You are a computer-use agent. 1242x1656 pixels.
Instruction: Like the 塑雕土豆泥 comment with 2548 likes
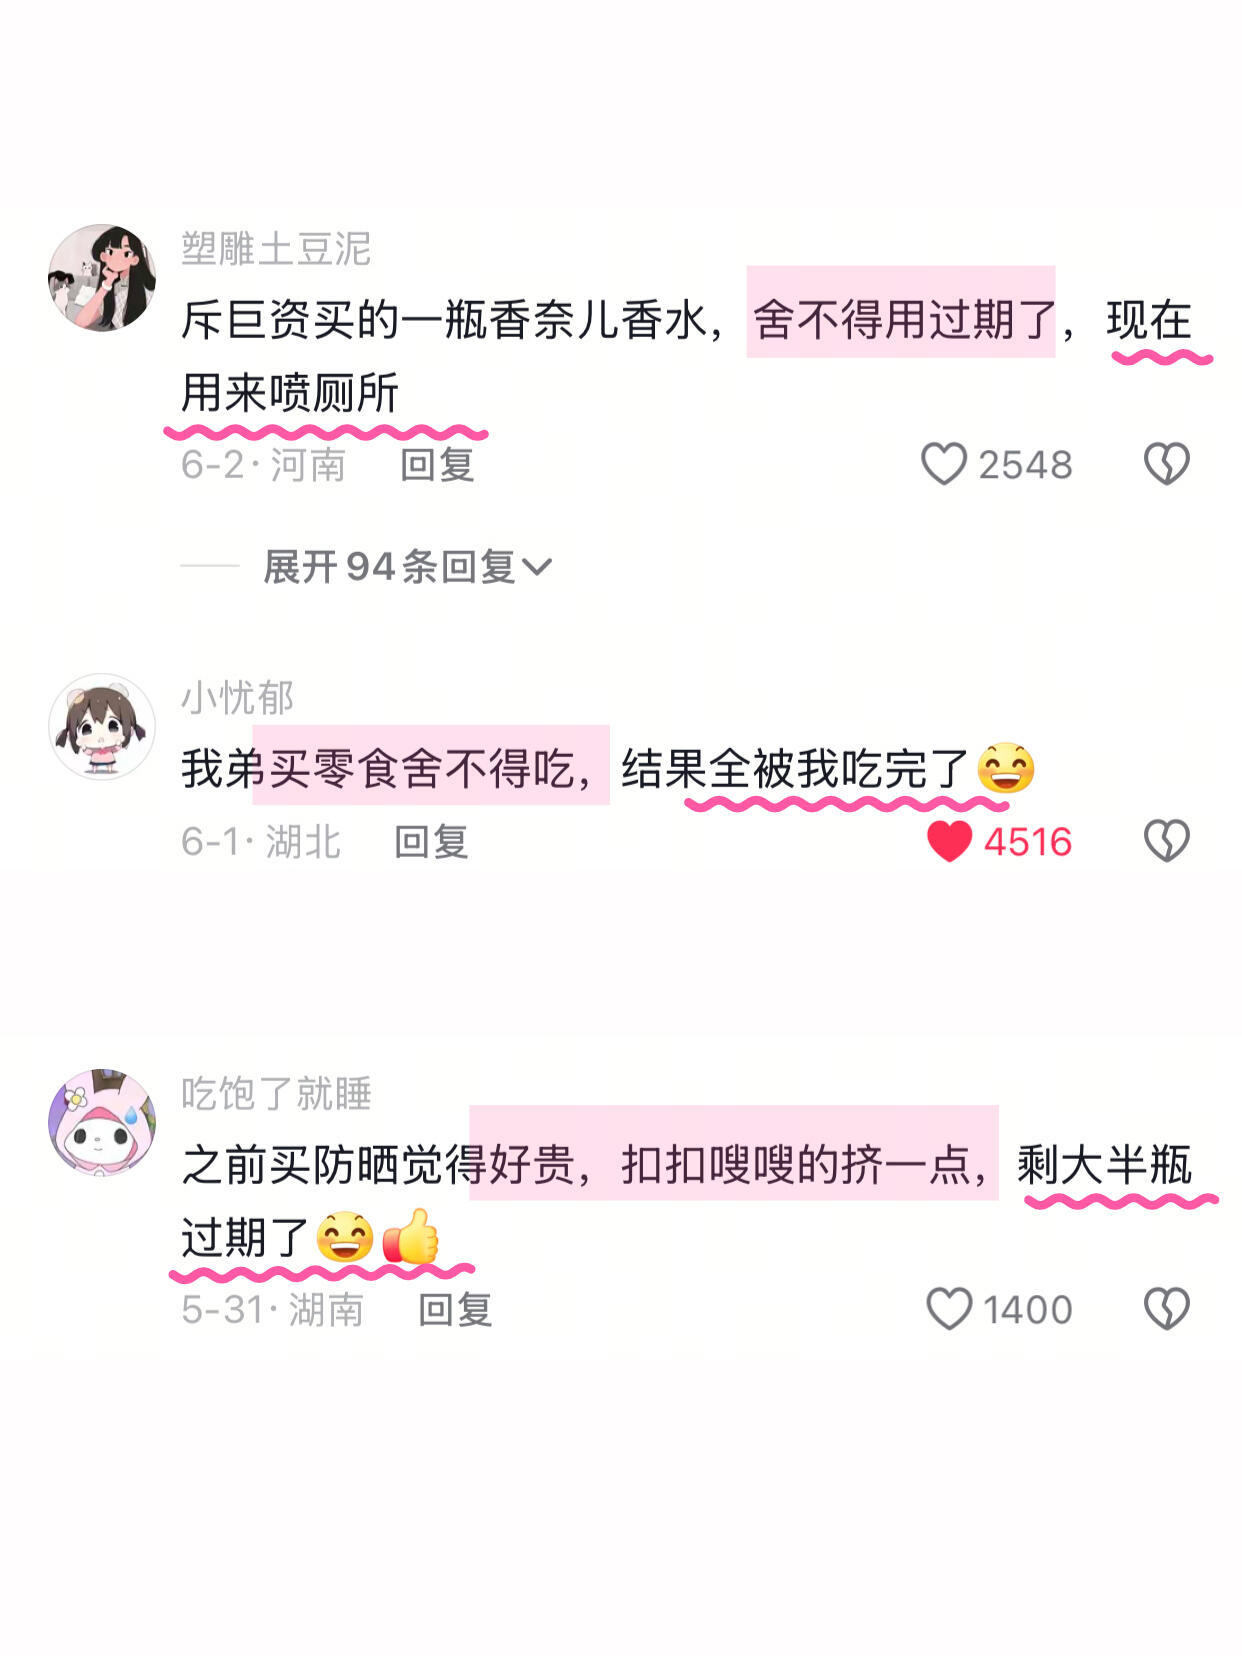pyautogui.click(x=944, y=465)
